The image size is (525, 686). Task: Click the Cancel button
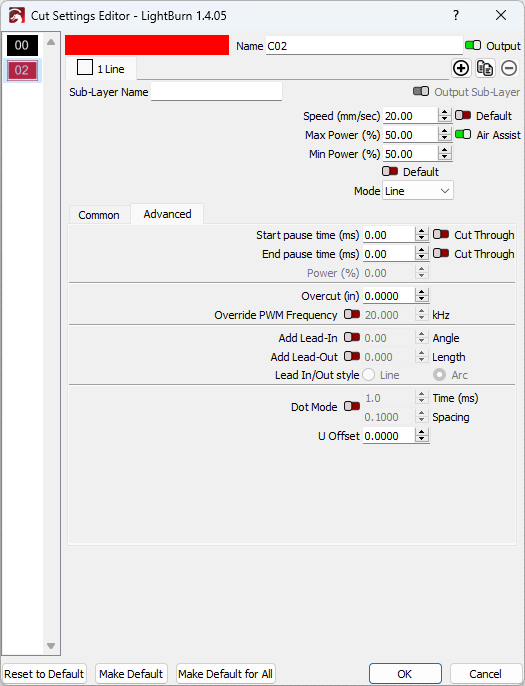[485, 674]
